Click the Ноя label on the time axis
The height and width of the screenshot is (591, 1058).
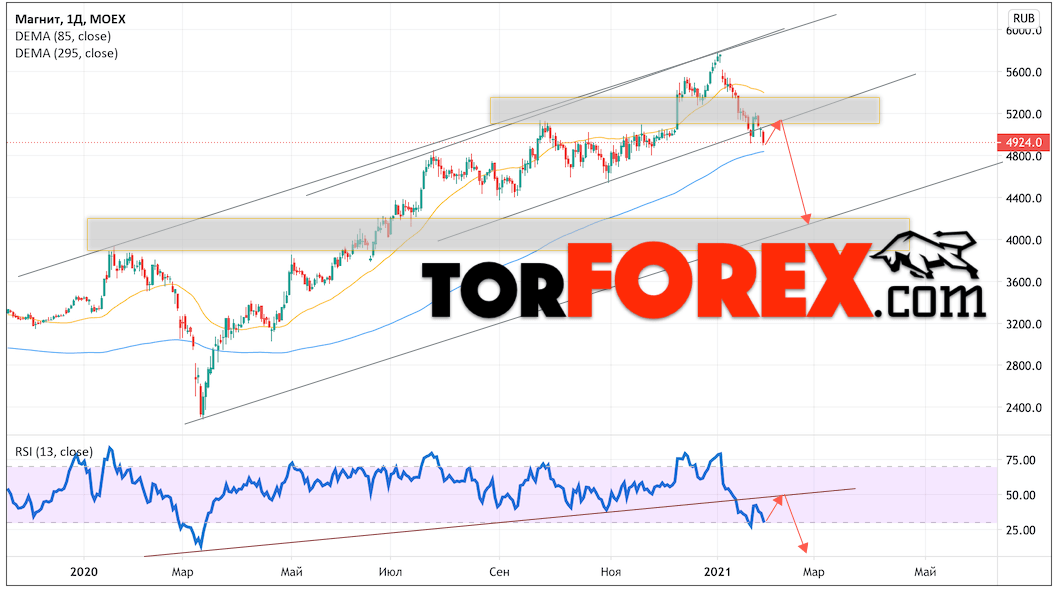coord(611,572)
